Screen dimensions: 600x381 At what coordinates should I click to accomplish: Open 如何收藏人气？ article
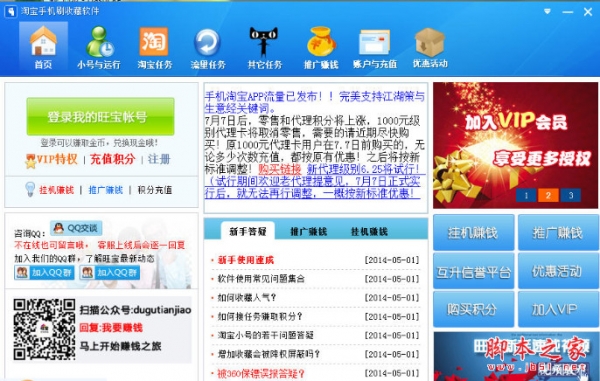coord(247,298)
